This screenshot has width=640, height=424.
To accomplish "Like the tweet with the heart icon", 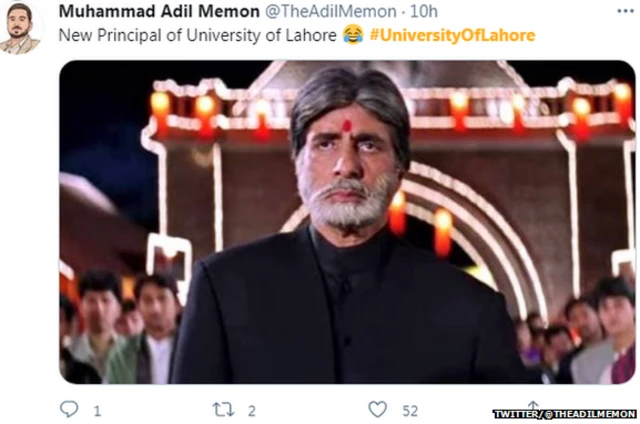I will 378,409.
